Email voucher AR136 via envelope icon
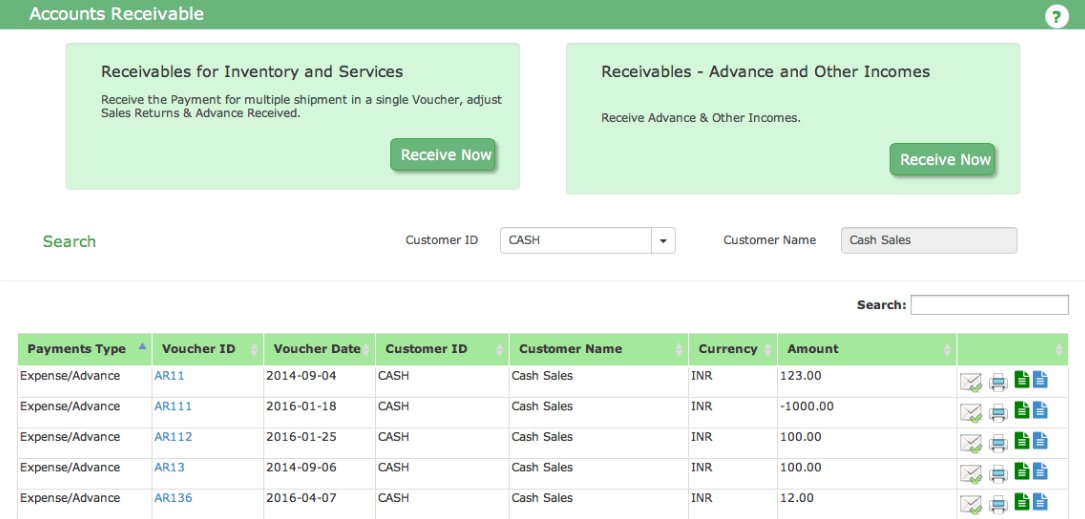This screenshot has height=519, width=1085. pyautogui.click(x=971, y=504)
